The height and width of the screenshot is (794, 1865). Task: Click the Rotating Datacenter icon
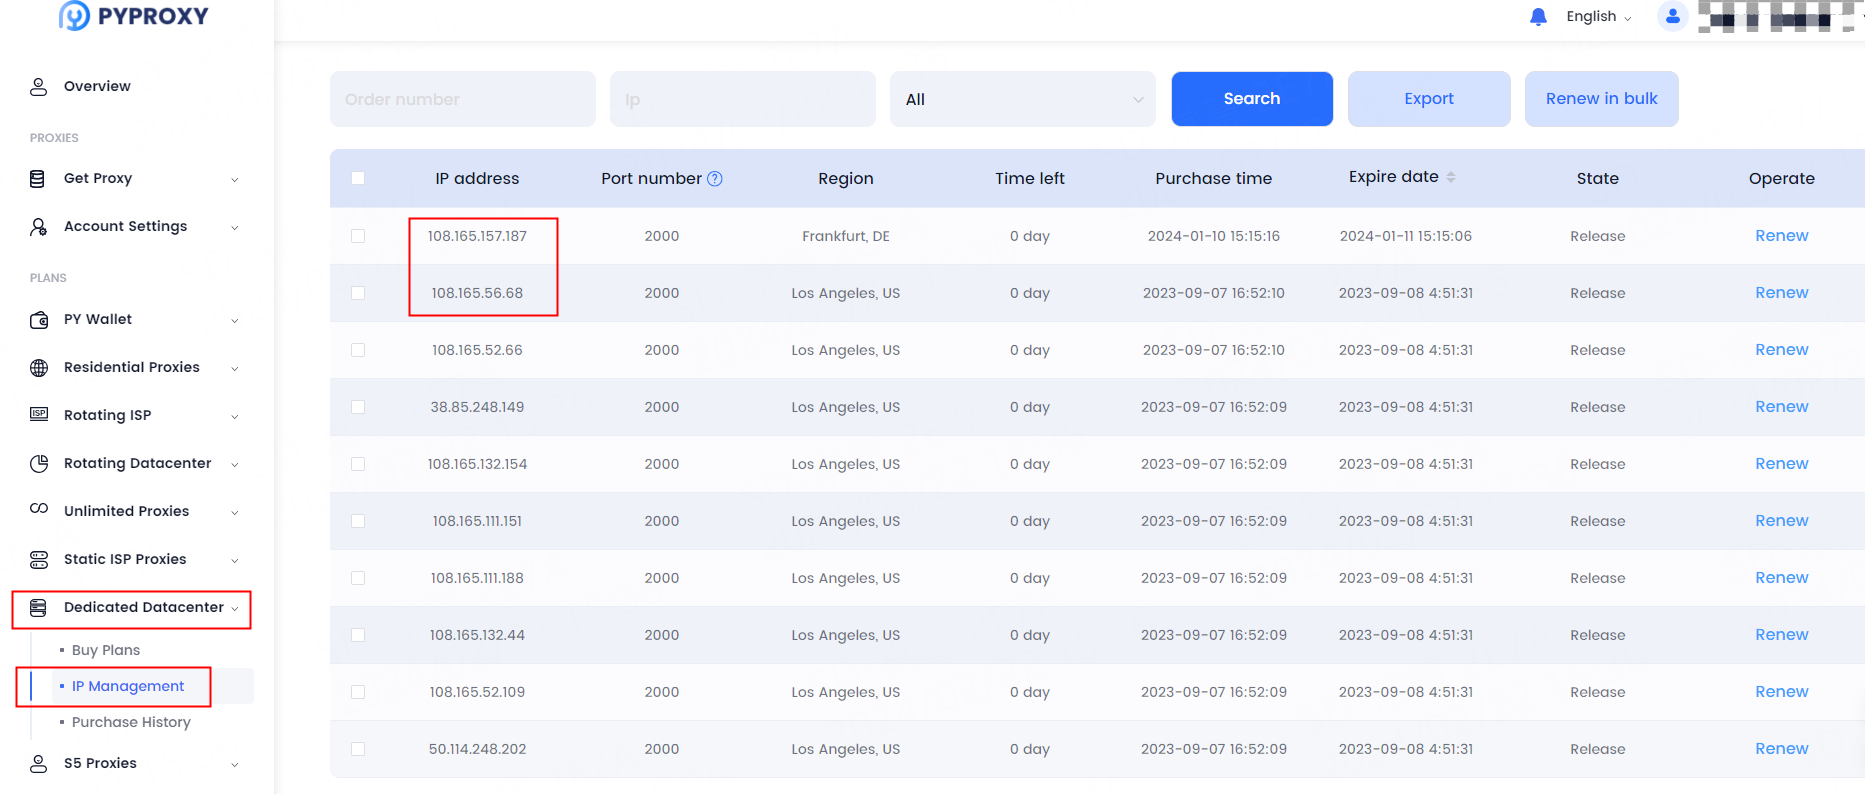(39, 464)
